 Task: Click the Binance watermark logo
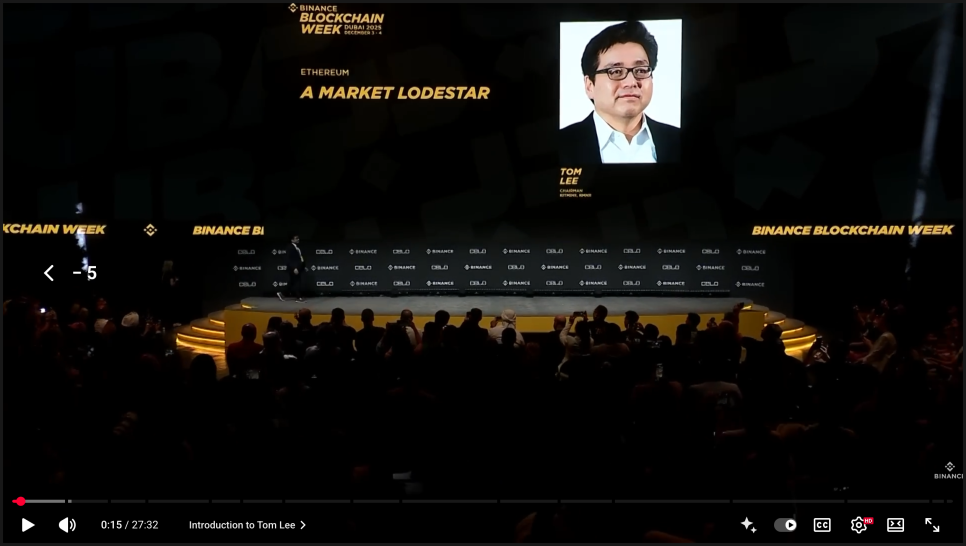tap(949, 471)
